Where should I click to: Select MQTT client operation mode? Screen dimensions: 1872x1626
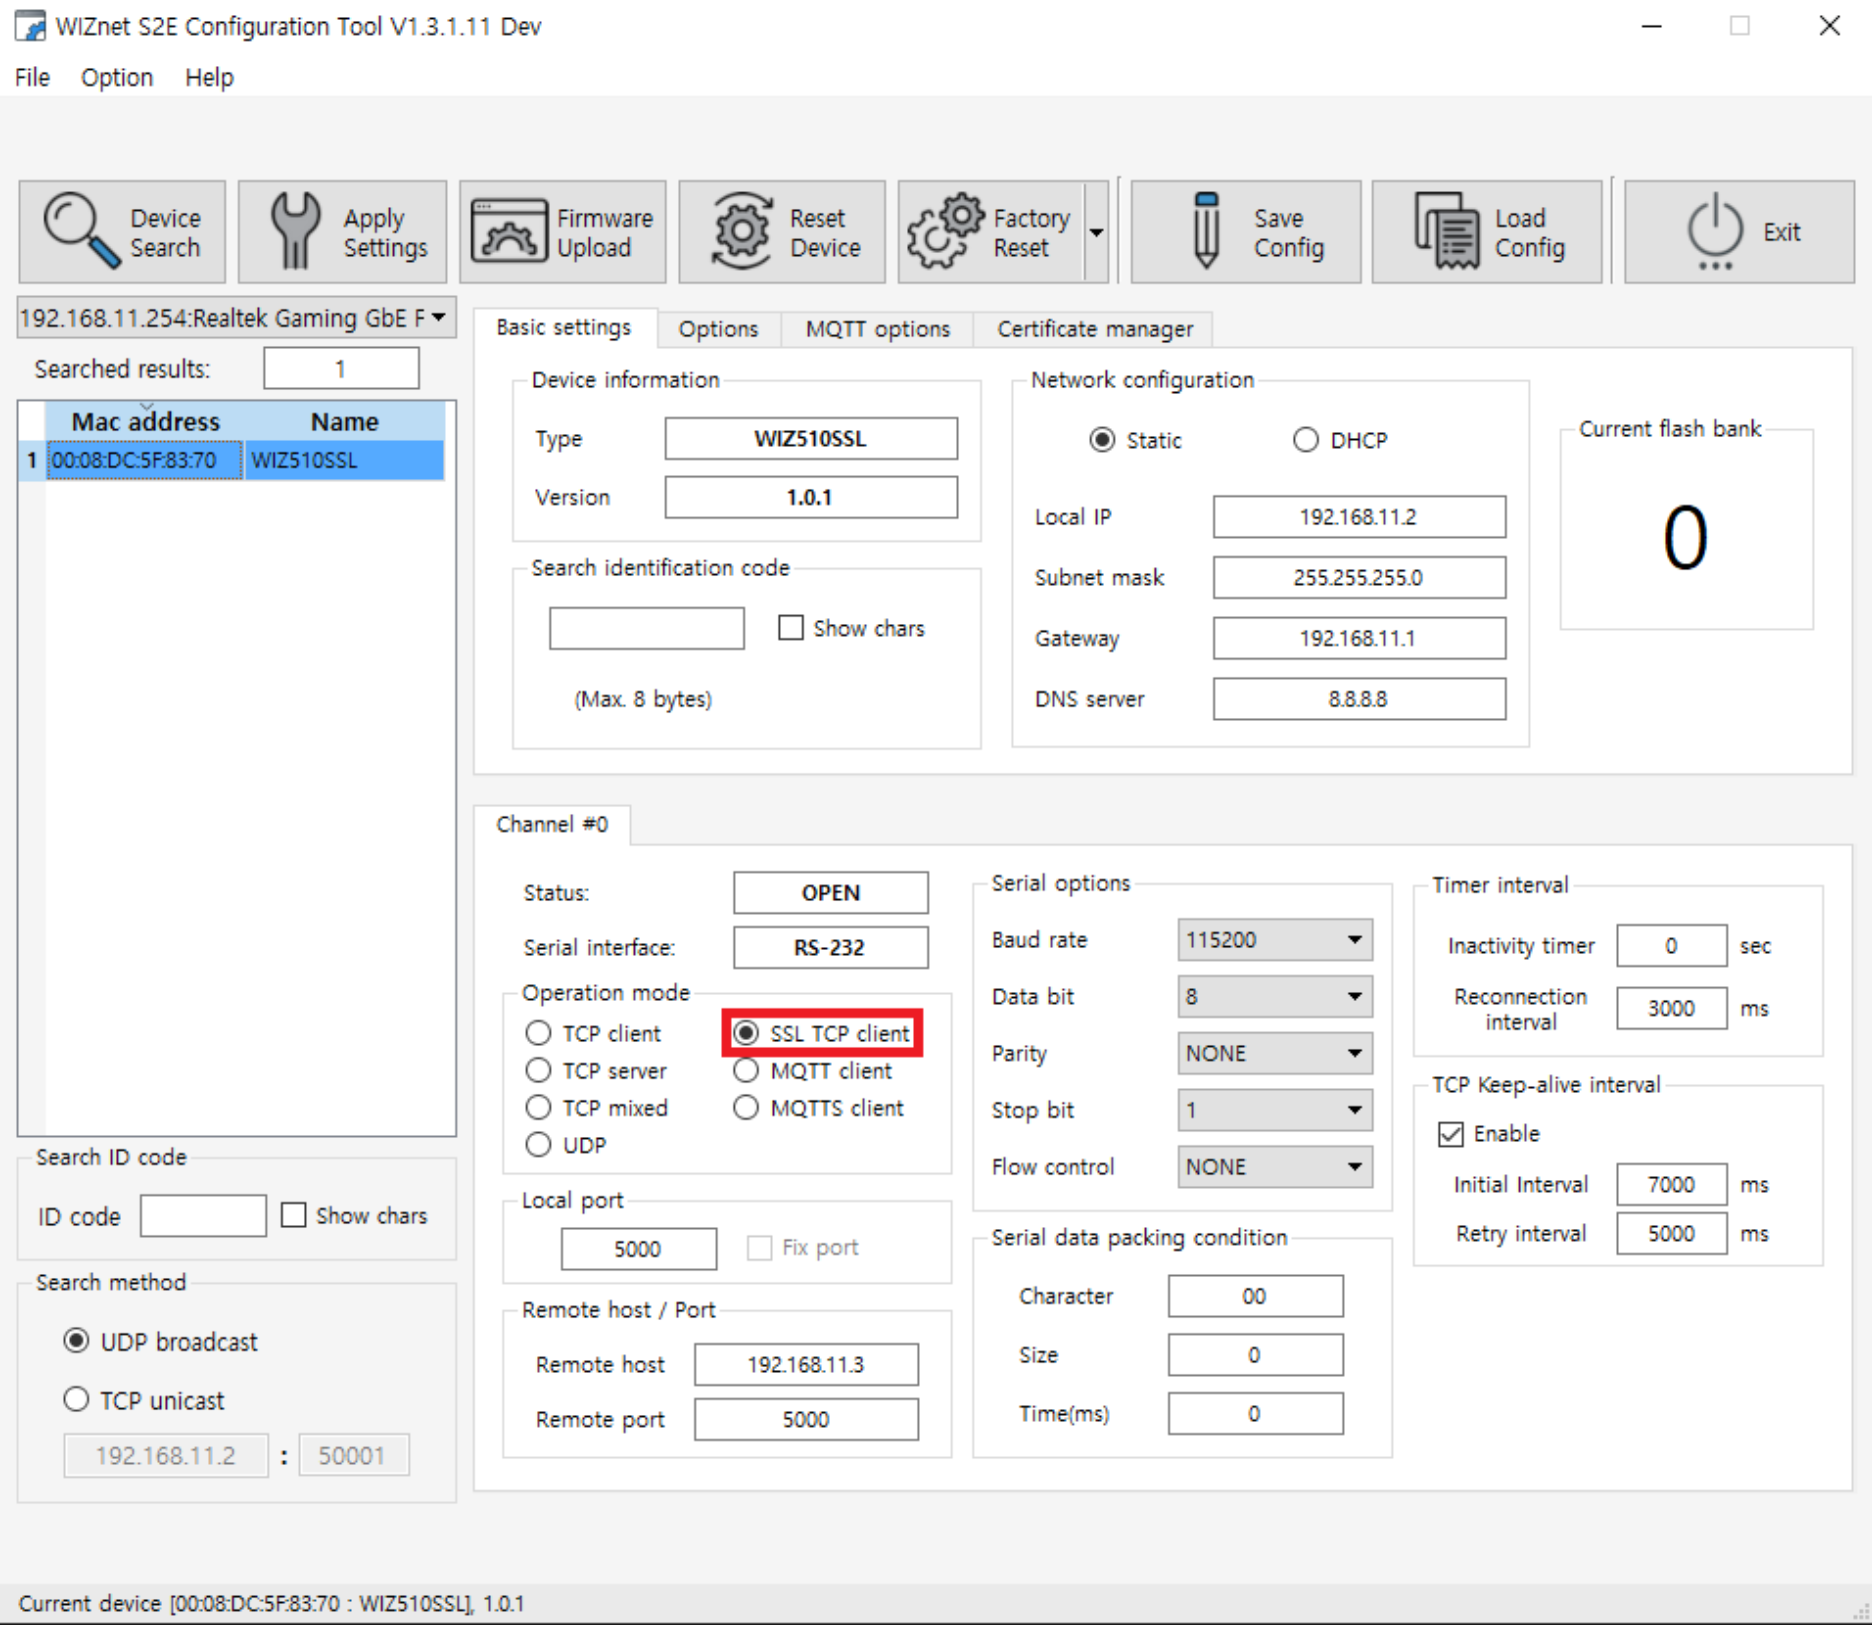[746, 1071]
